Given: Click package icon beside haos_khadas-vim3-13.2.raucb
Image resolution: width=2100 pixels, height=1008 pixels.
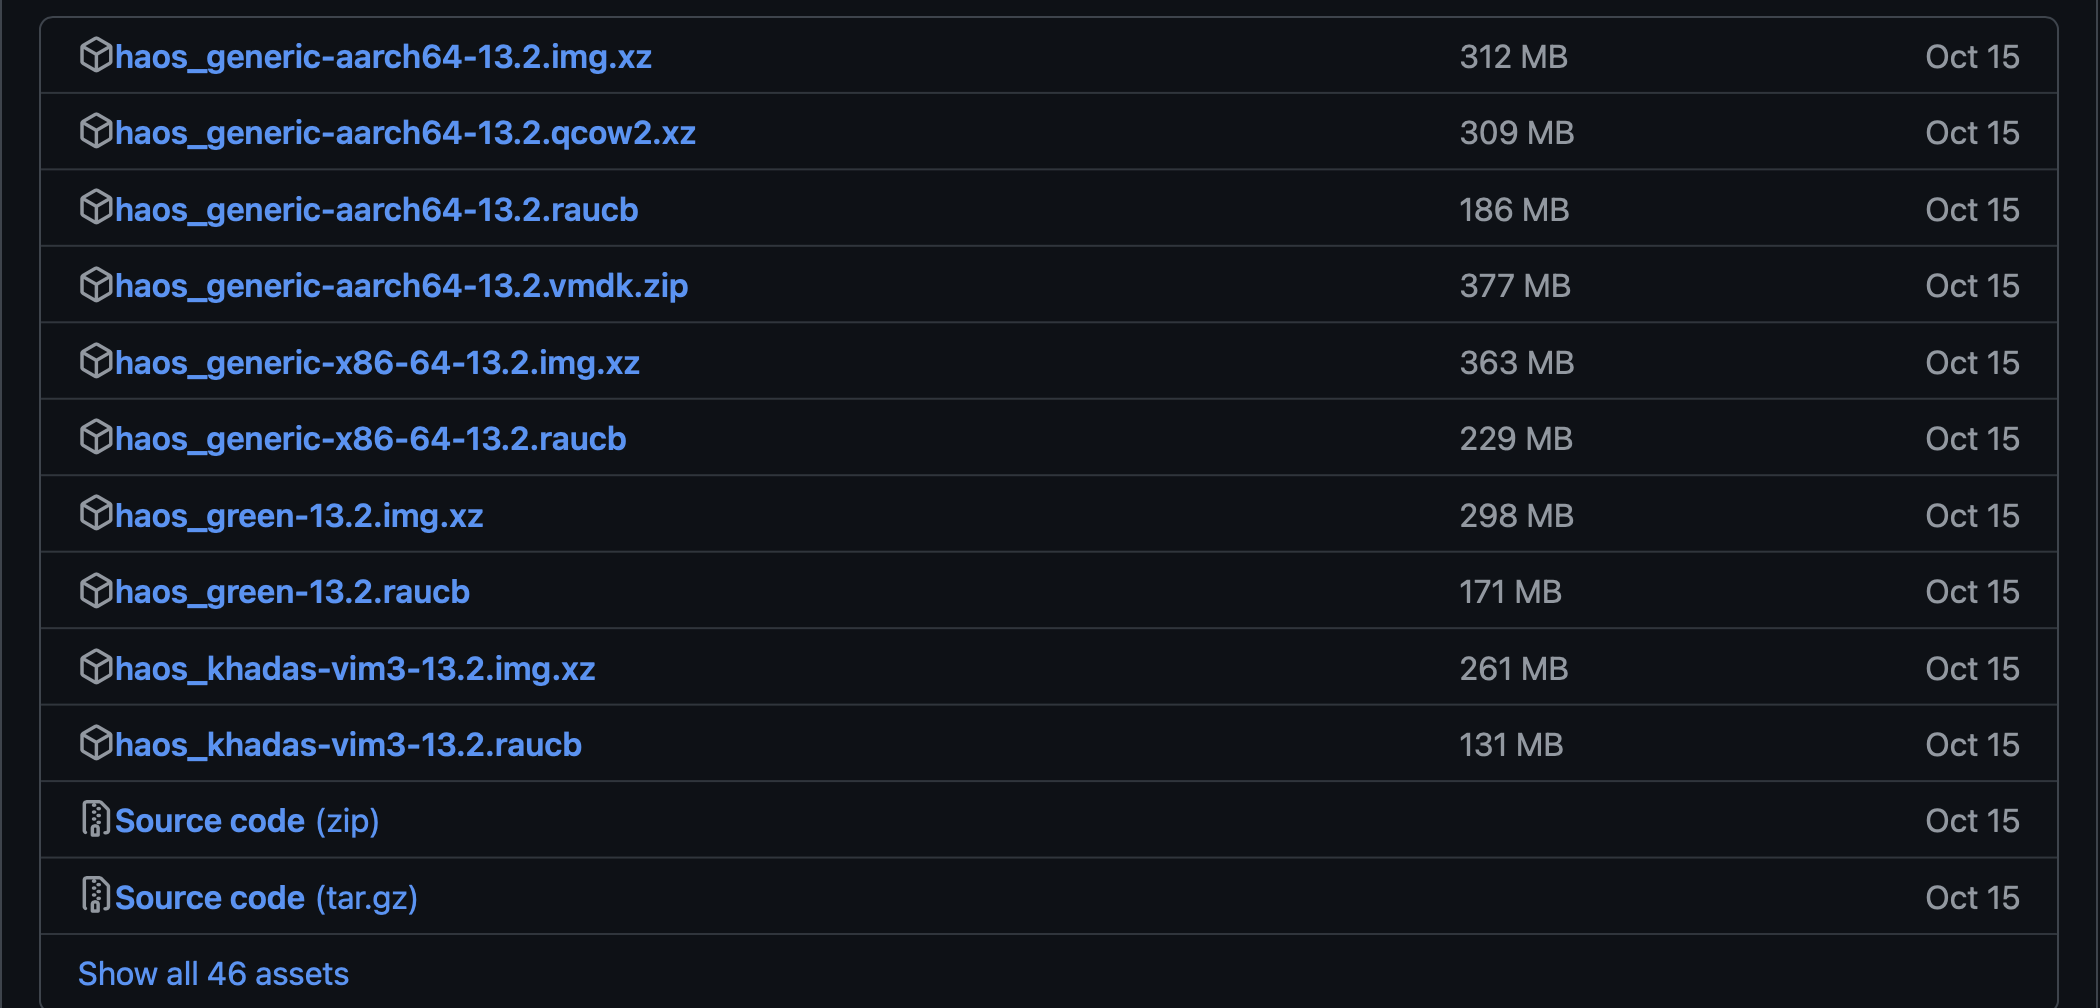Looking at the screenshot, I should pos(95,743).
